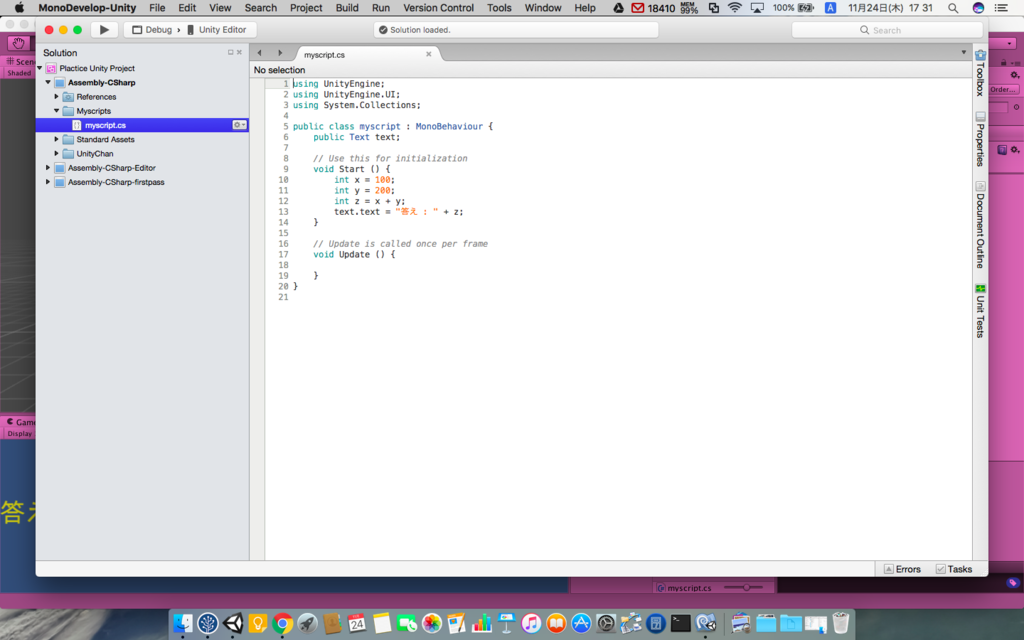Run the project with the play button
This screenshot has width=1024, height=640.
pyautogui.click(x=104, y=29)
